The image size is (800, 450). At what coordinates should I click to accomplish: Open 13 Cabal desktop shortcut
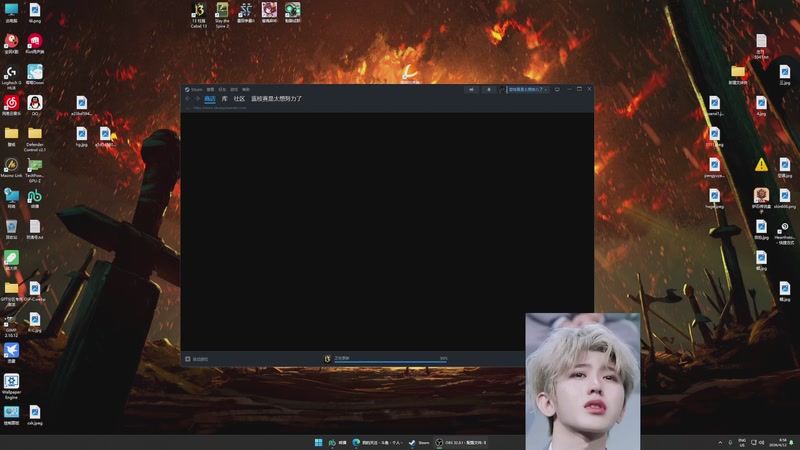click(198, 15)
